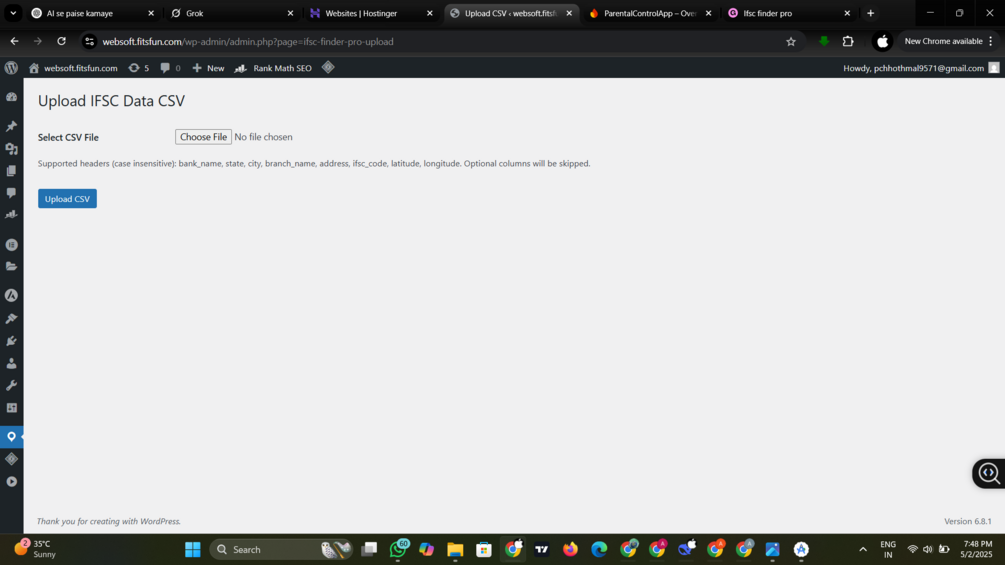Open Howdy user account menu

click(x=921, y=68)
